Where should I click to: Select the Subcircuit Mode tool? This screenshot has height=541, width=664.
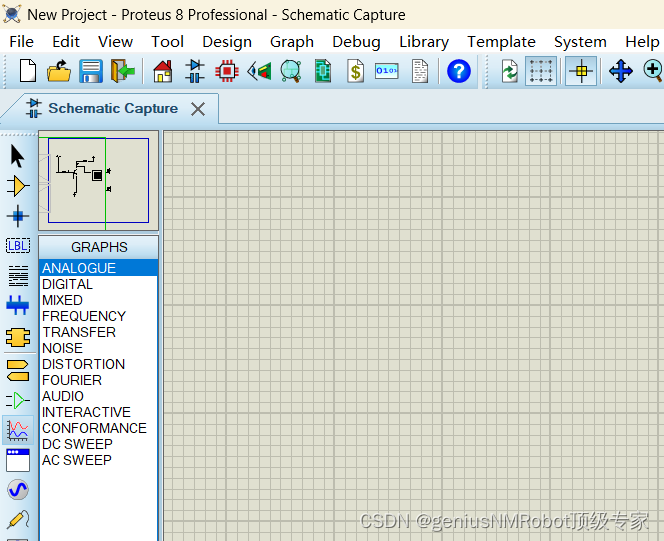(18, 337)
